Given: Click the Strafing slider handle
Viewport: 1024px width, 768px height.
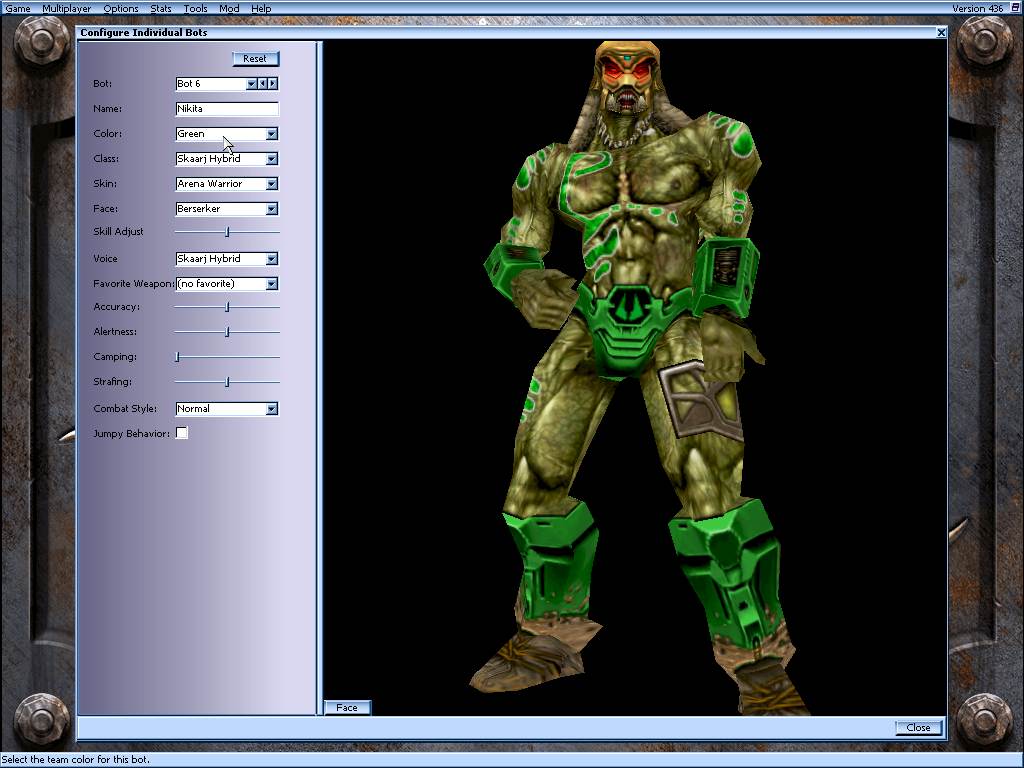Looking at the screenshot, I should (x=227, y=382).
